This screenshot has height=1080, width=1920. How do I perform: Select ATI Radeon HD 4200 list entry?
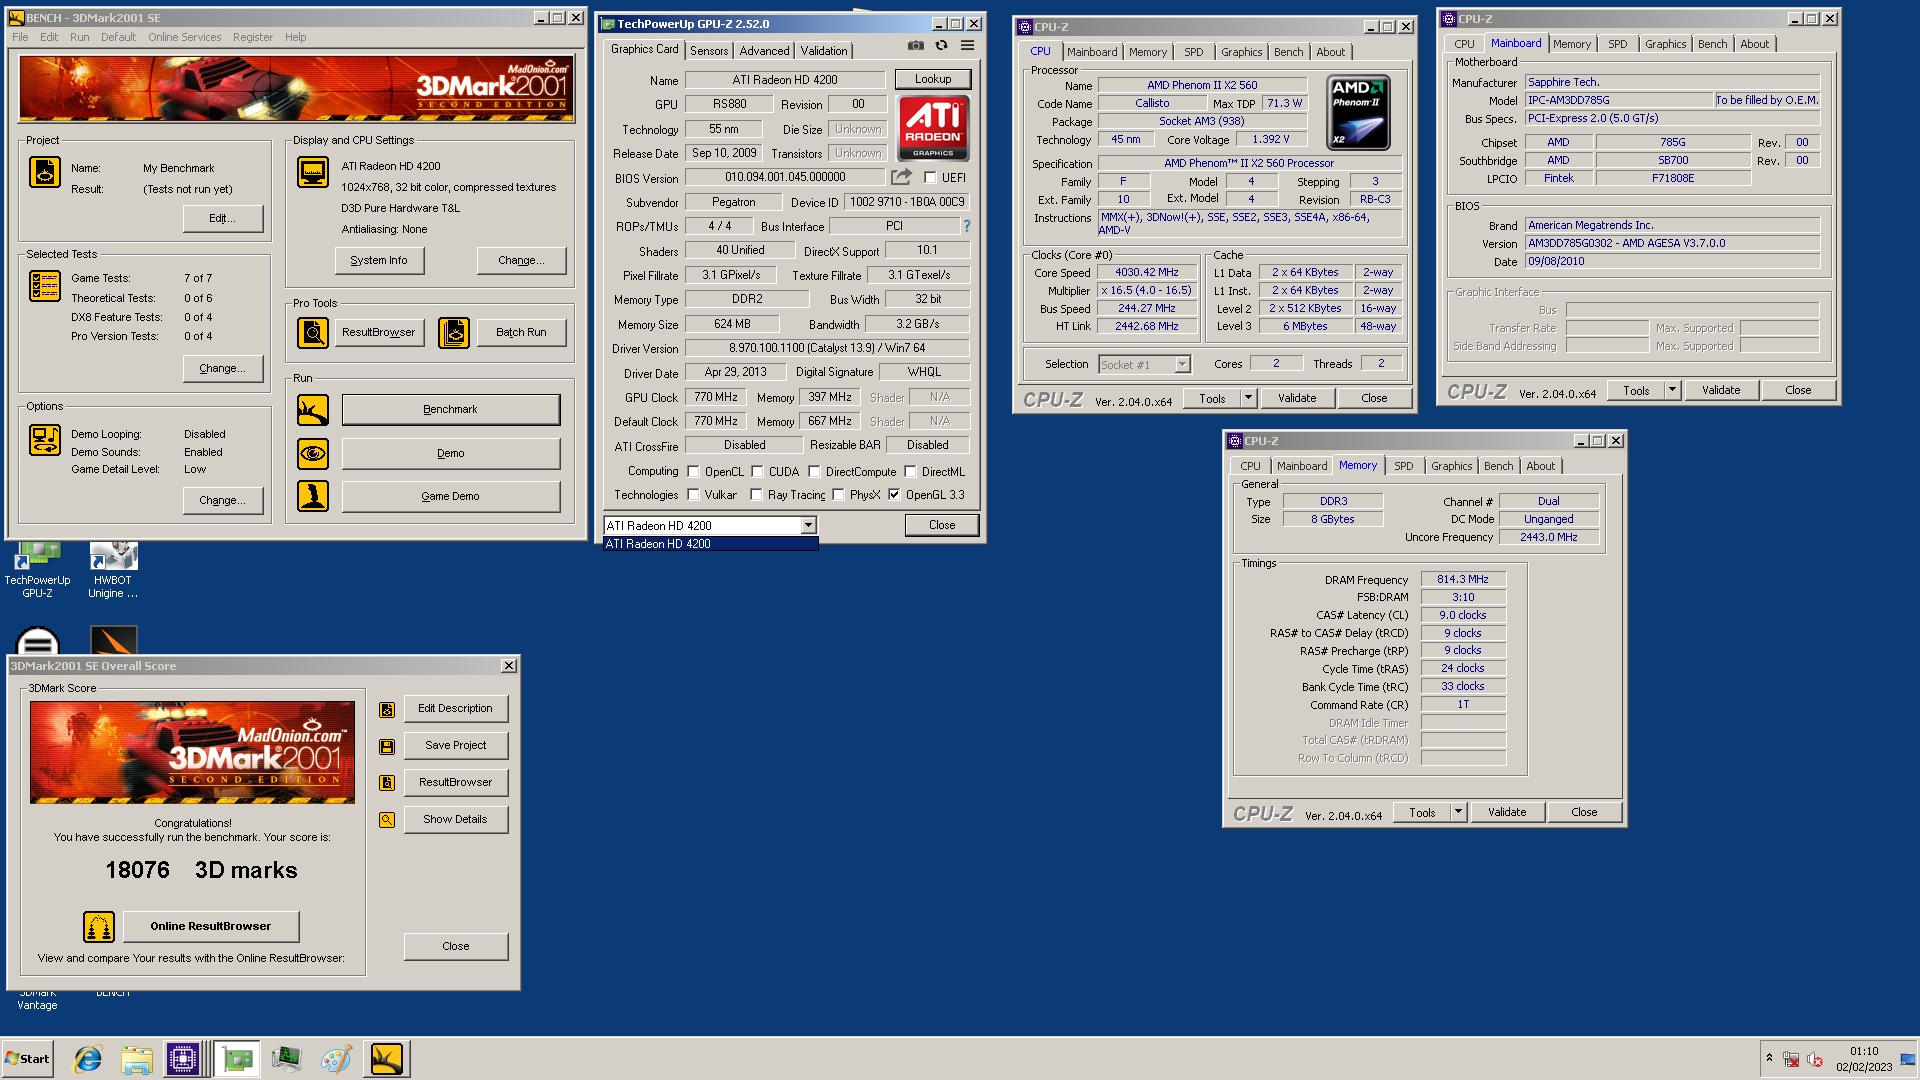[710, 544]
